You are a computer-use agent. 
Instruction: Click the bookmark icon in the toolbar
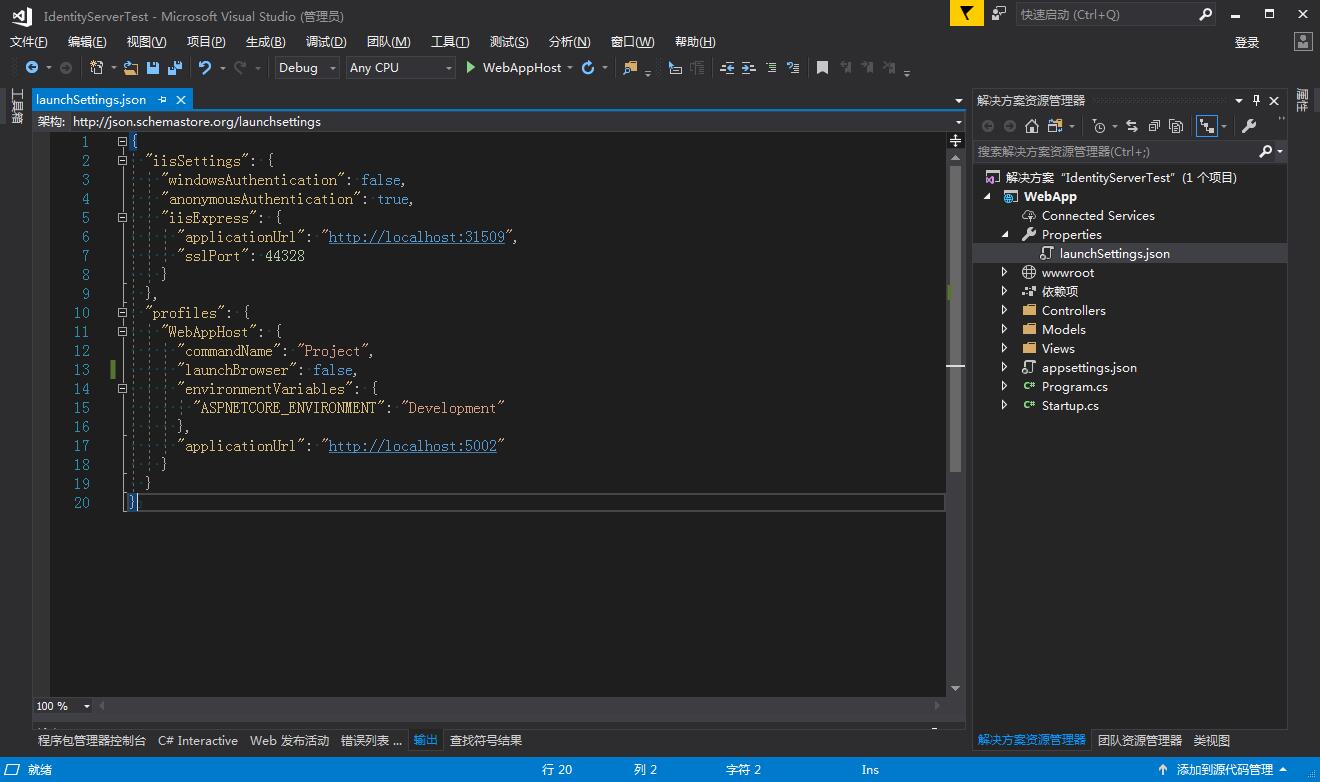(822, 68)
